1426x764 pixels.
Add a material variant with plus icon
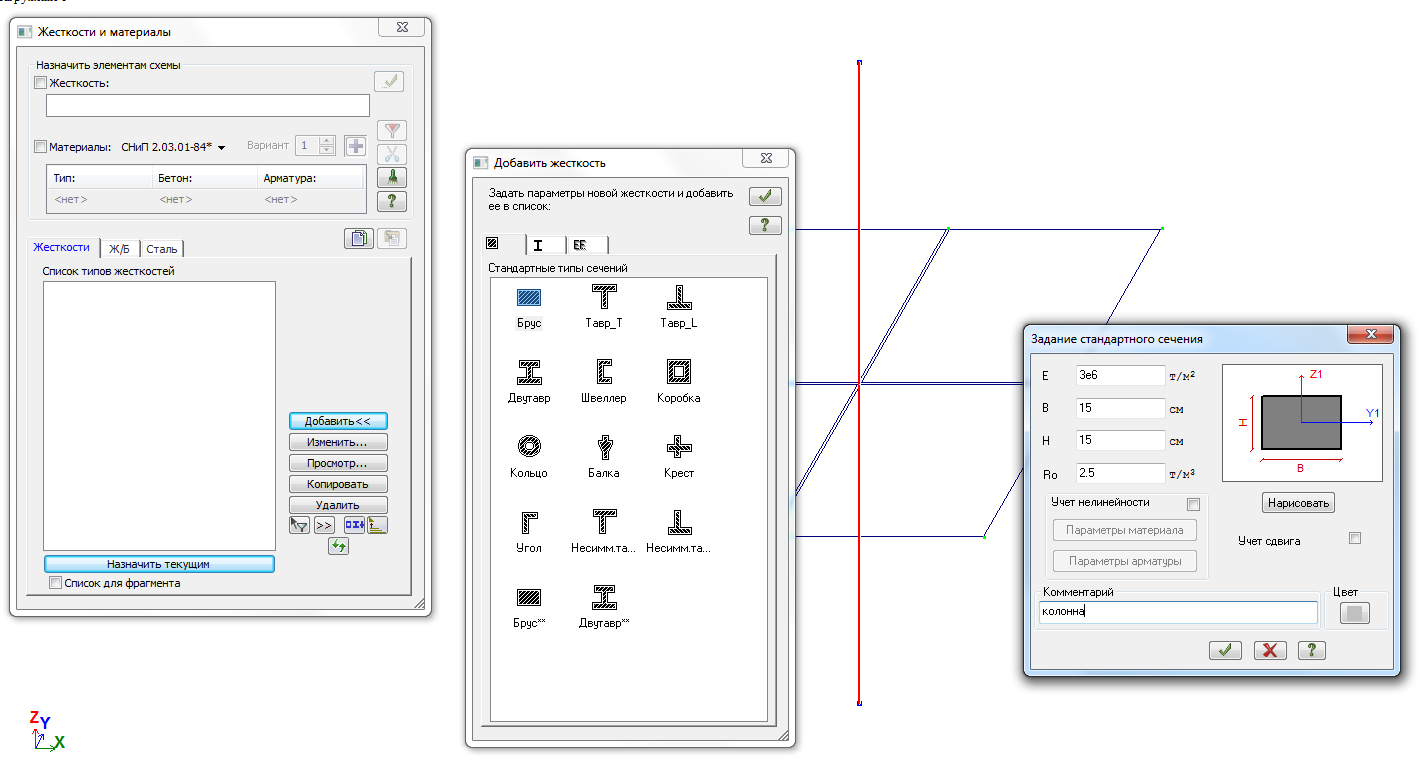pyautogui.click(x=355, y=146)
